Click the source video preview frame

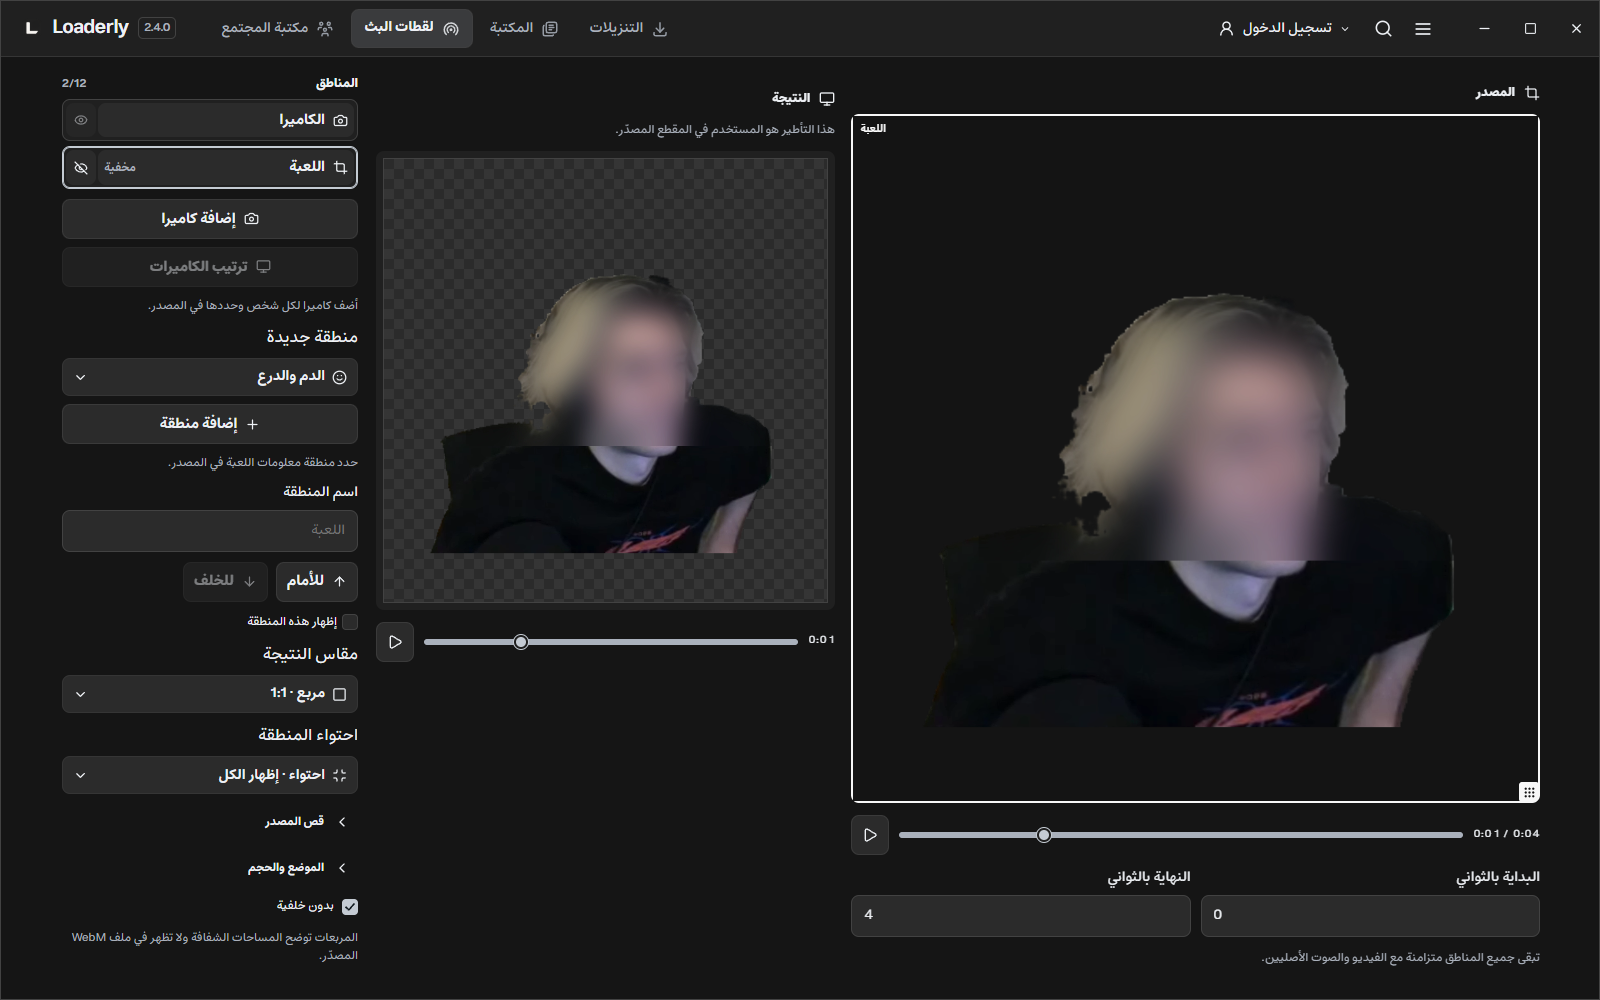tap(1195, 459)
